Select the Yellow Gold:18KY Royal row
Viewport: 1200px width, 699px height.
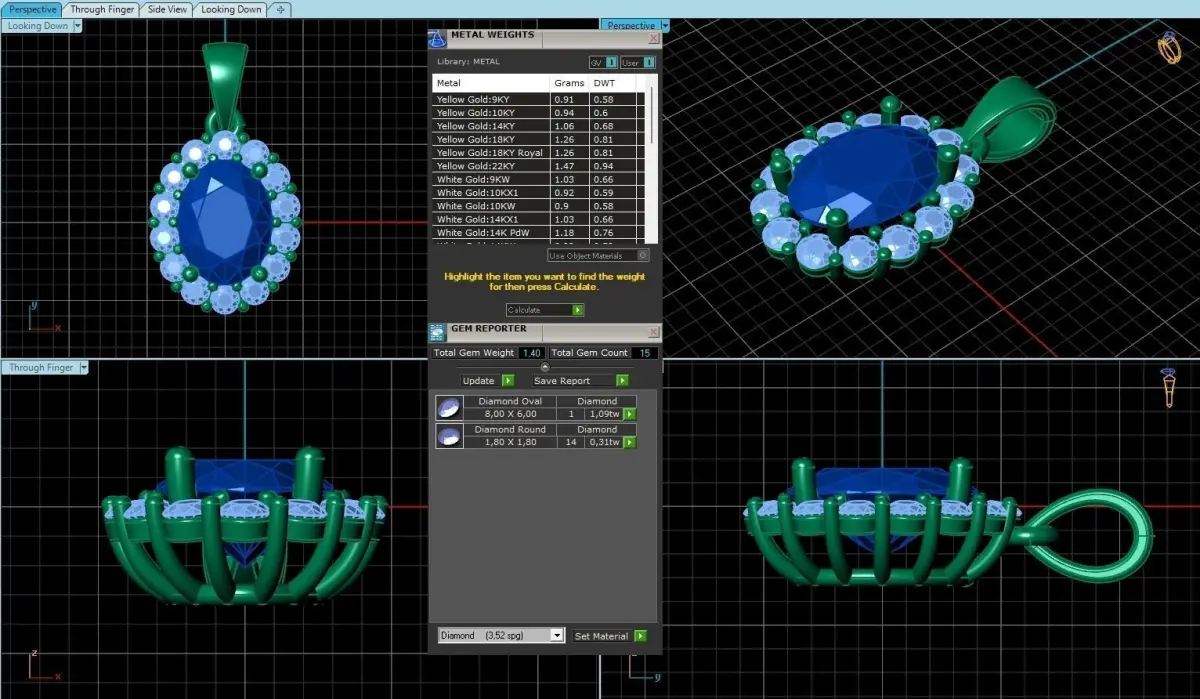pos(540,153)
